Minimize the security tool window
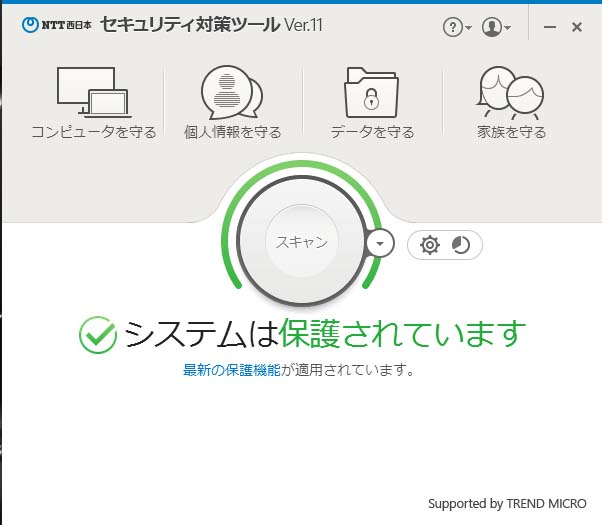 (x=550, y=27)
